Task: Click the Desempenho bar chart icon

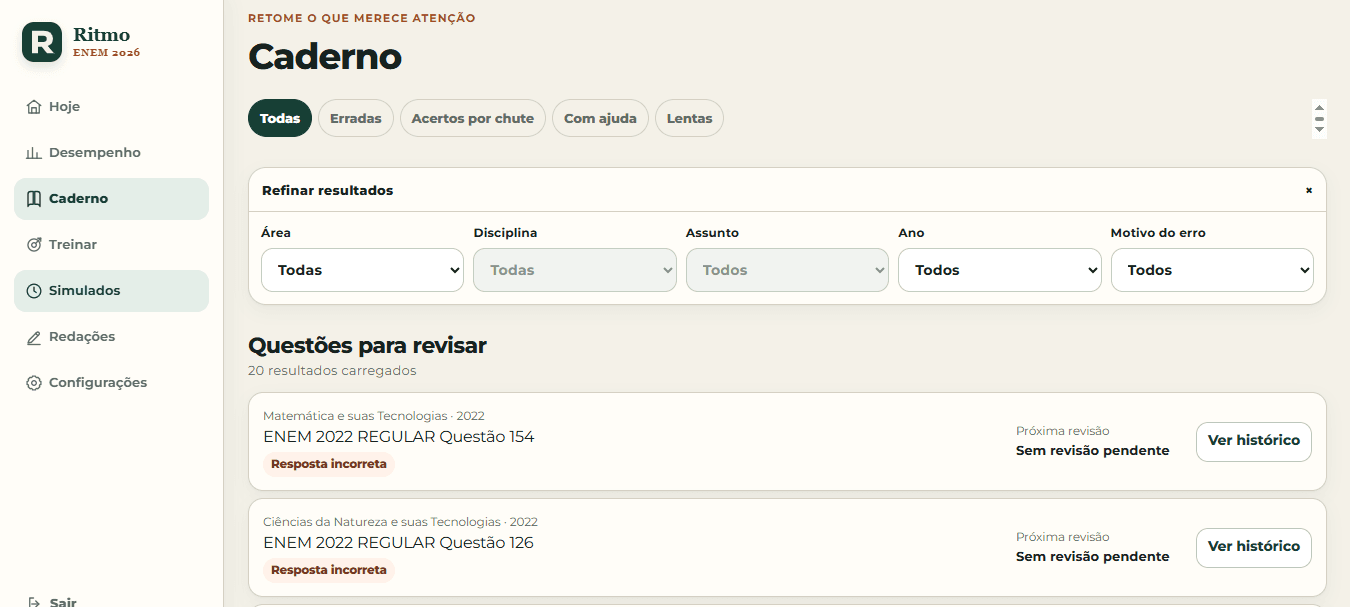Action: click(34, 153)
